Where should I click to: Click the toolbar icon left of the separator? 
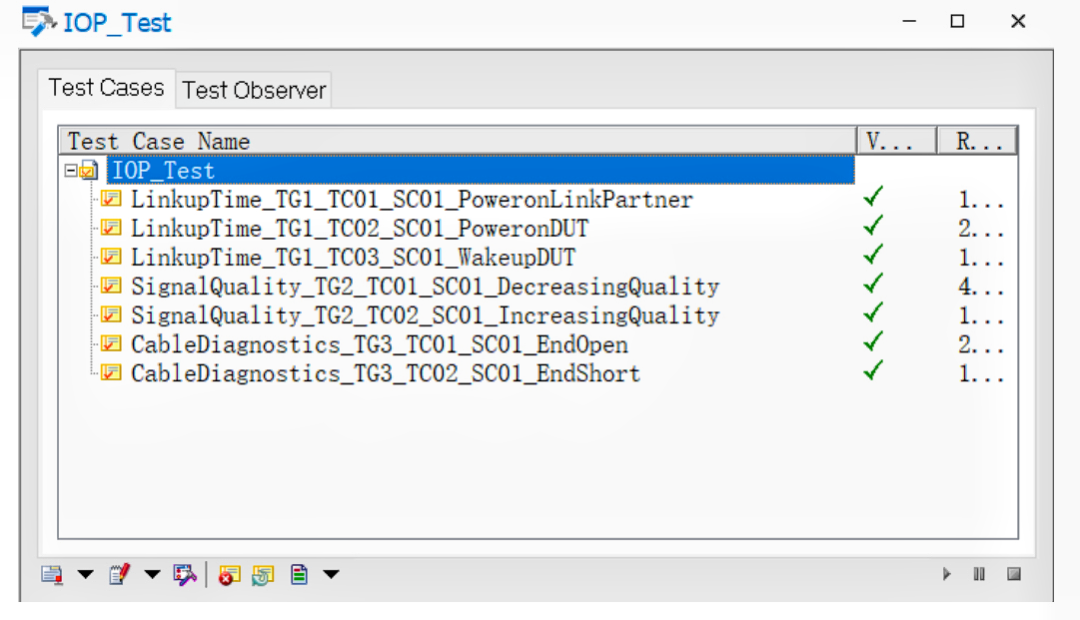point(185,575)
